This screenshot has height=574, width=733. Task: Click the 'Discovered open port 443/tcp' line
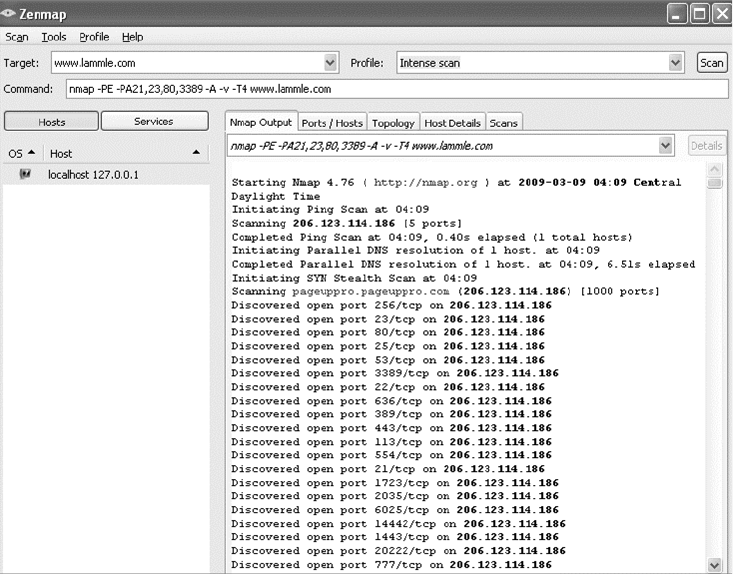click(391, 428)
